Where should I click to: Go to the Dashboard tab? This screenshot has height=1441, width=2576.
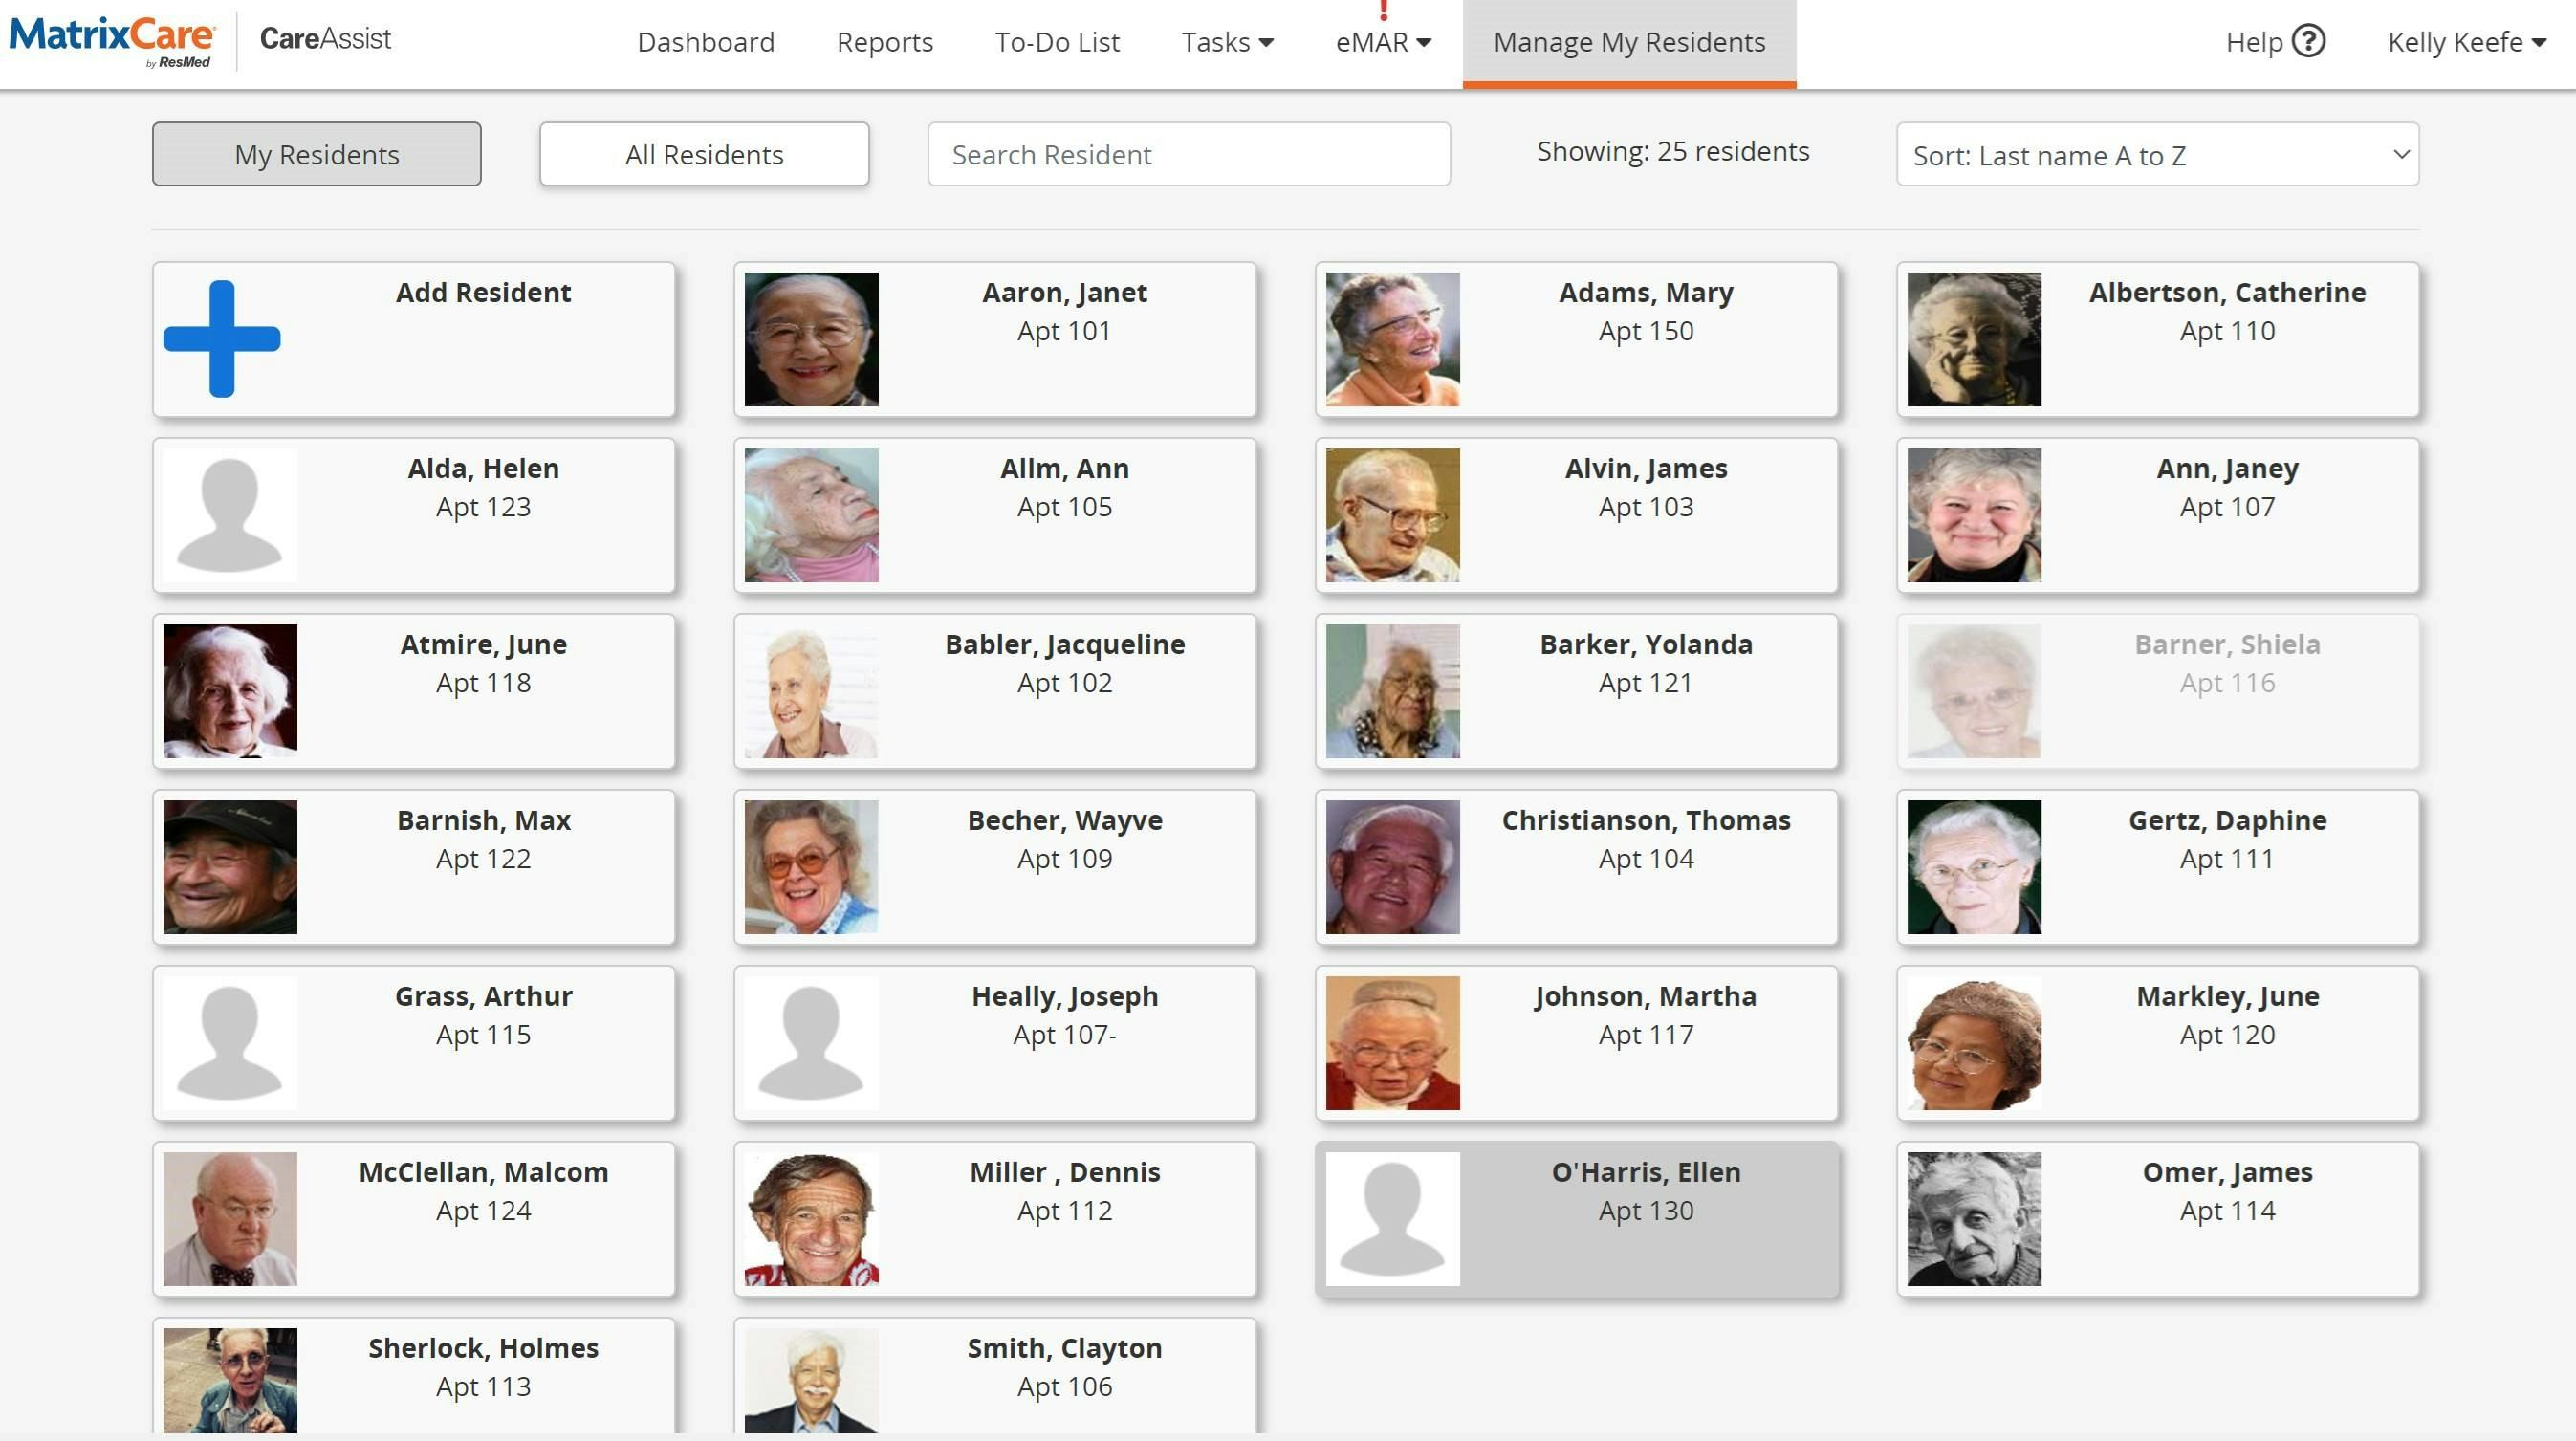[705, 42]
